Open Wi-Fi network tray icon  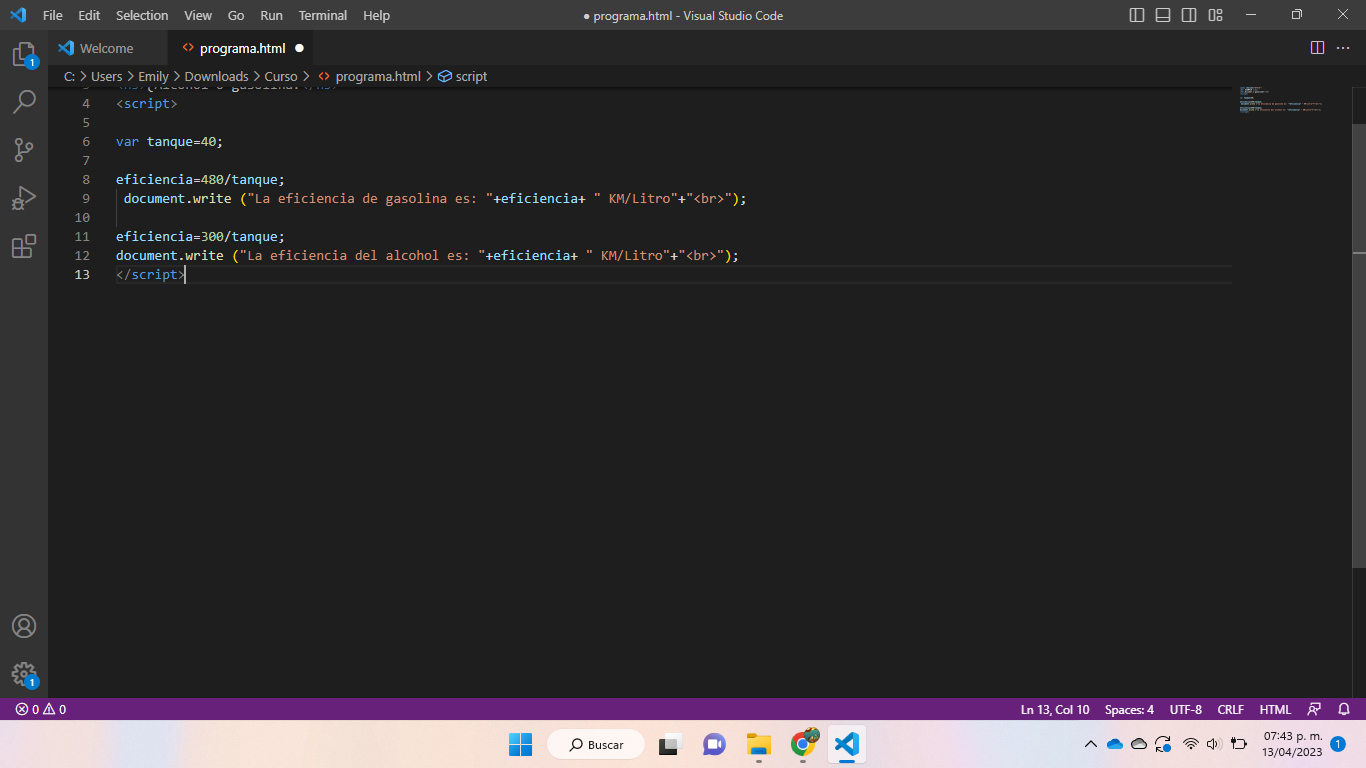(1190, 744)
